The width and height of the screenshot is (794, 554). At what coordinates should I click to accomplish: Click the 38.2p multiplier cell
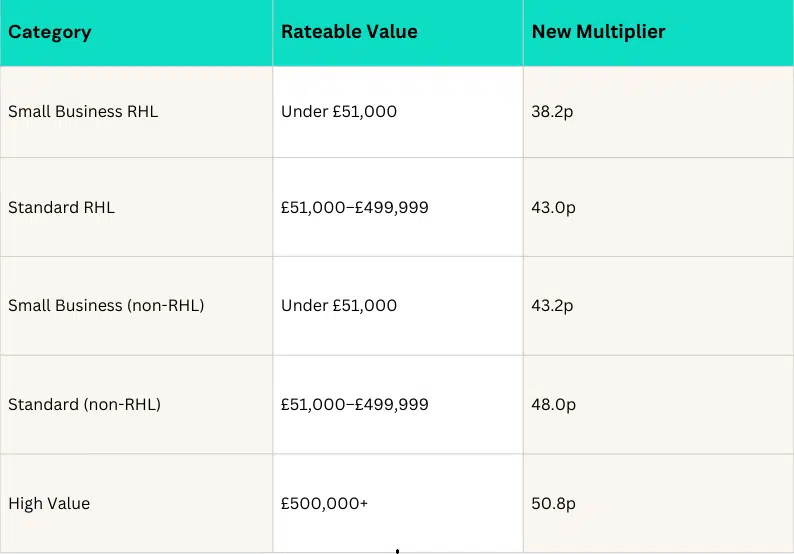[x=552, y=112]
